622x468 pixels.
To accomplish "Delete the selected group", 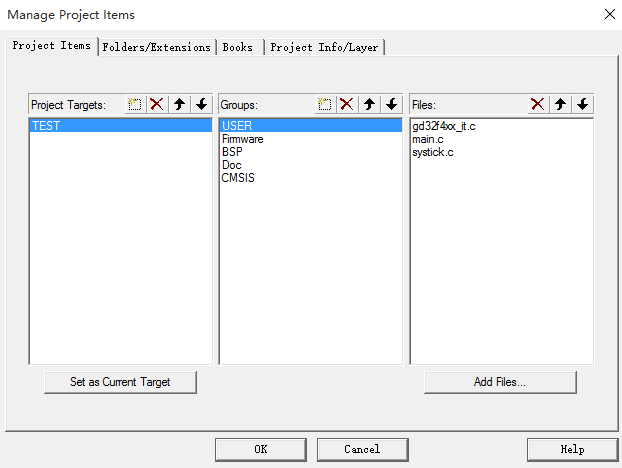I will (x=347, y=105).
